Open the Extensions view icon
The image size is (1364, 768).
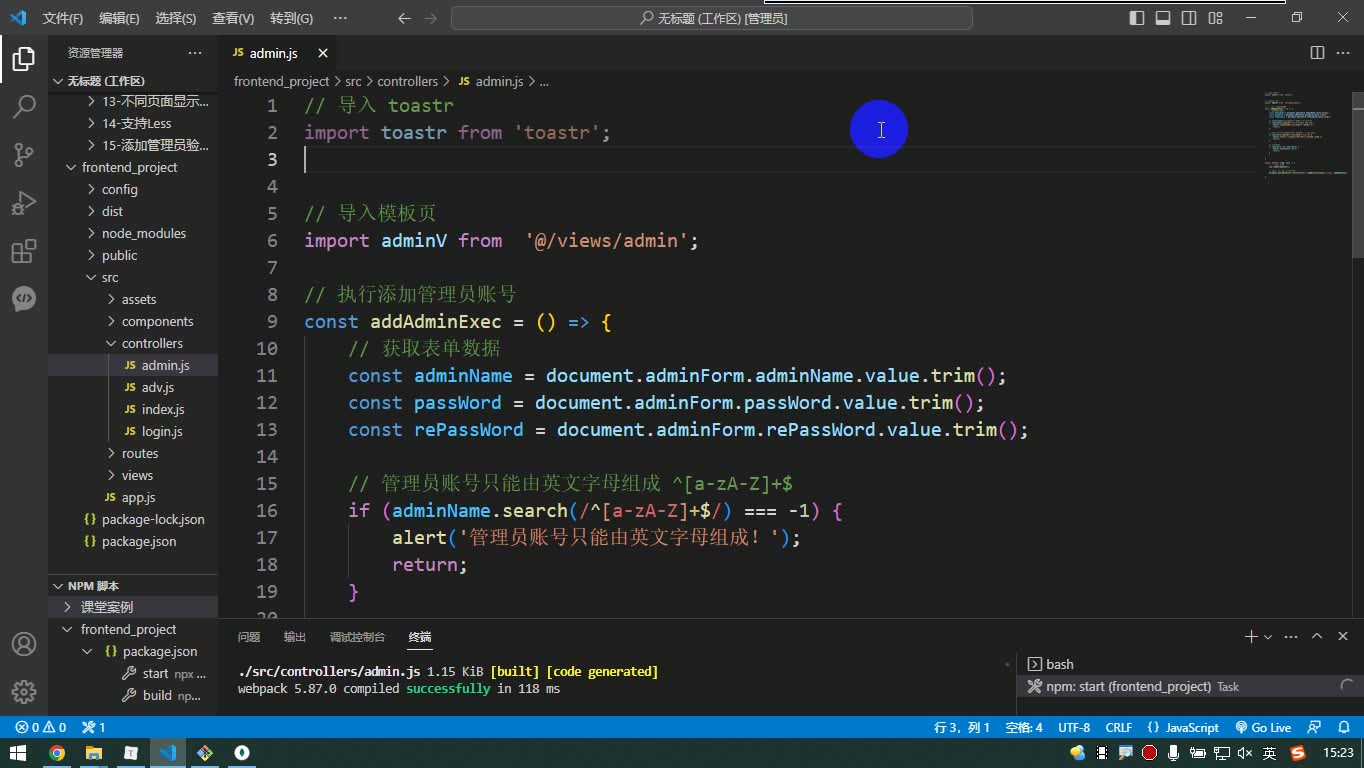(24, 250)
